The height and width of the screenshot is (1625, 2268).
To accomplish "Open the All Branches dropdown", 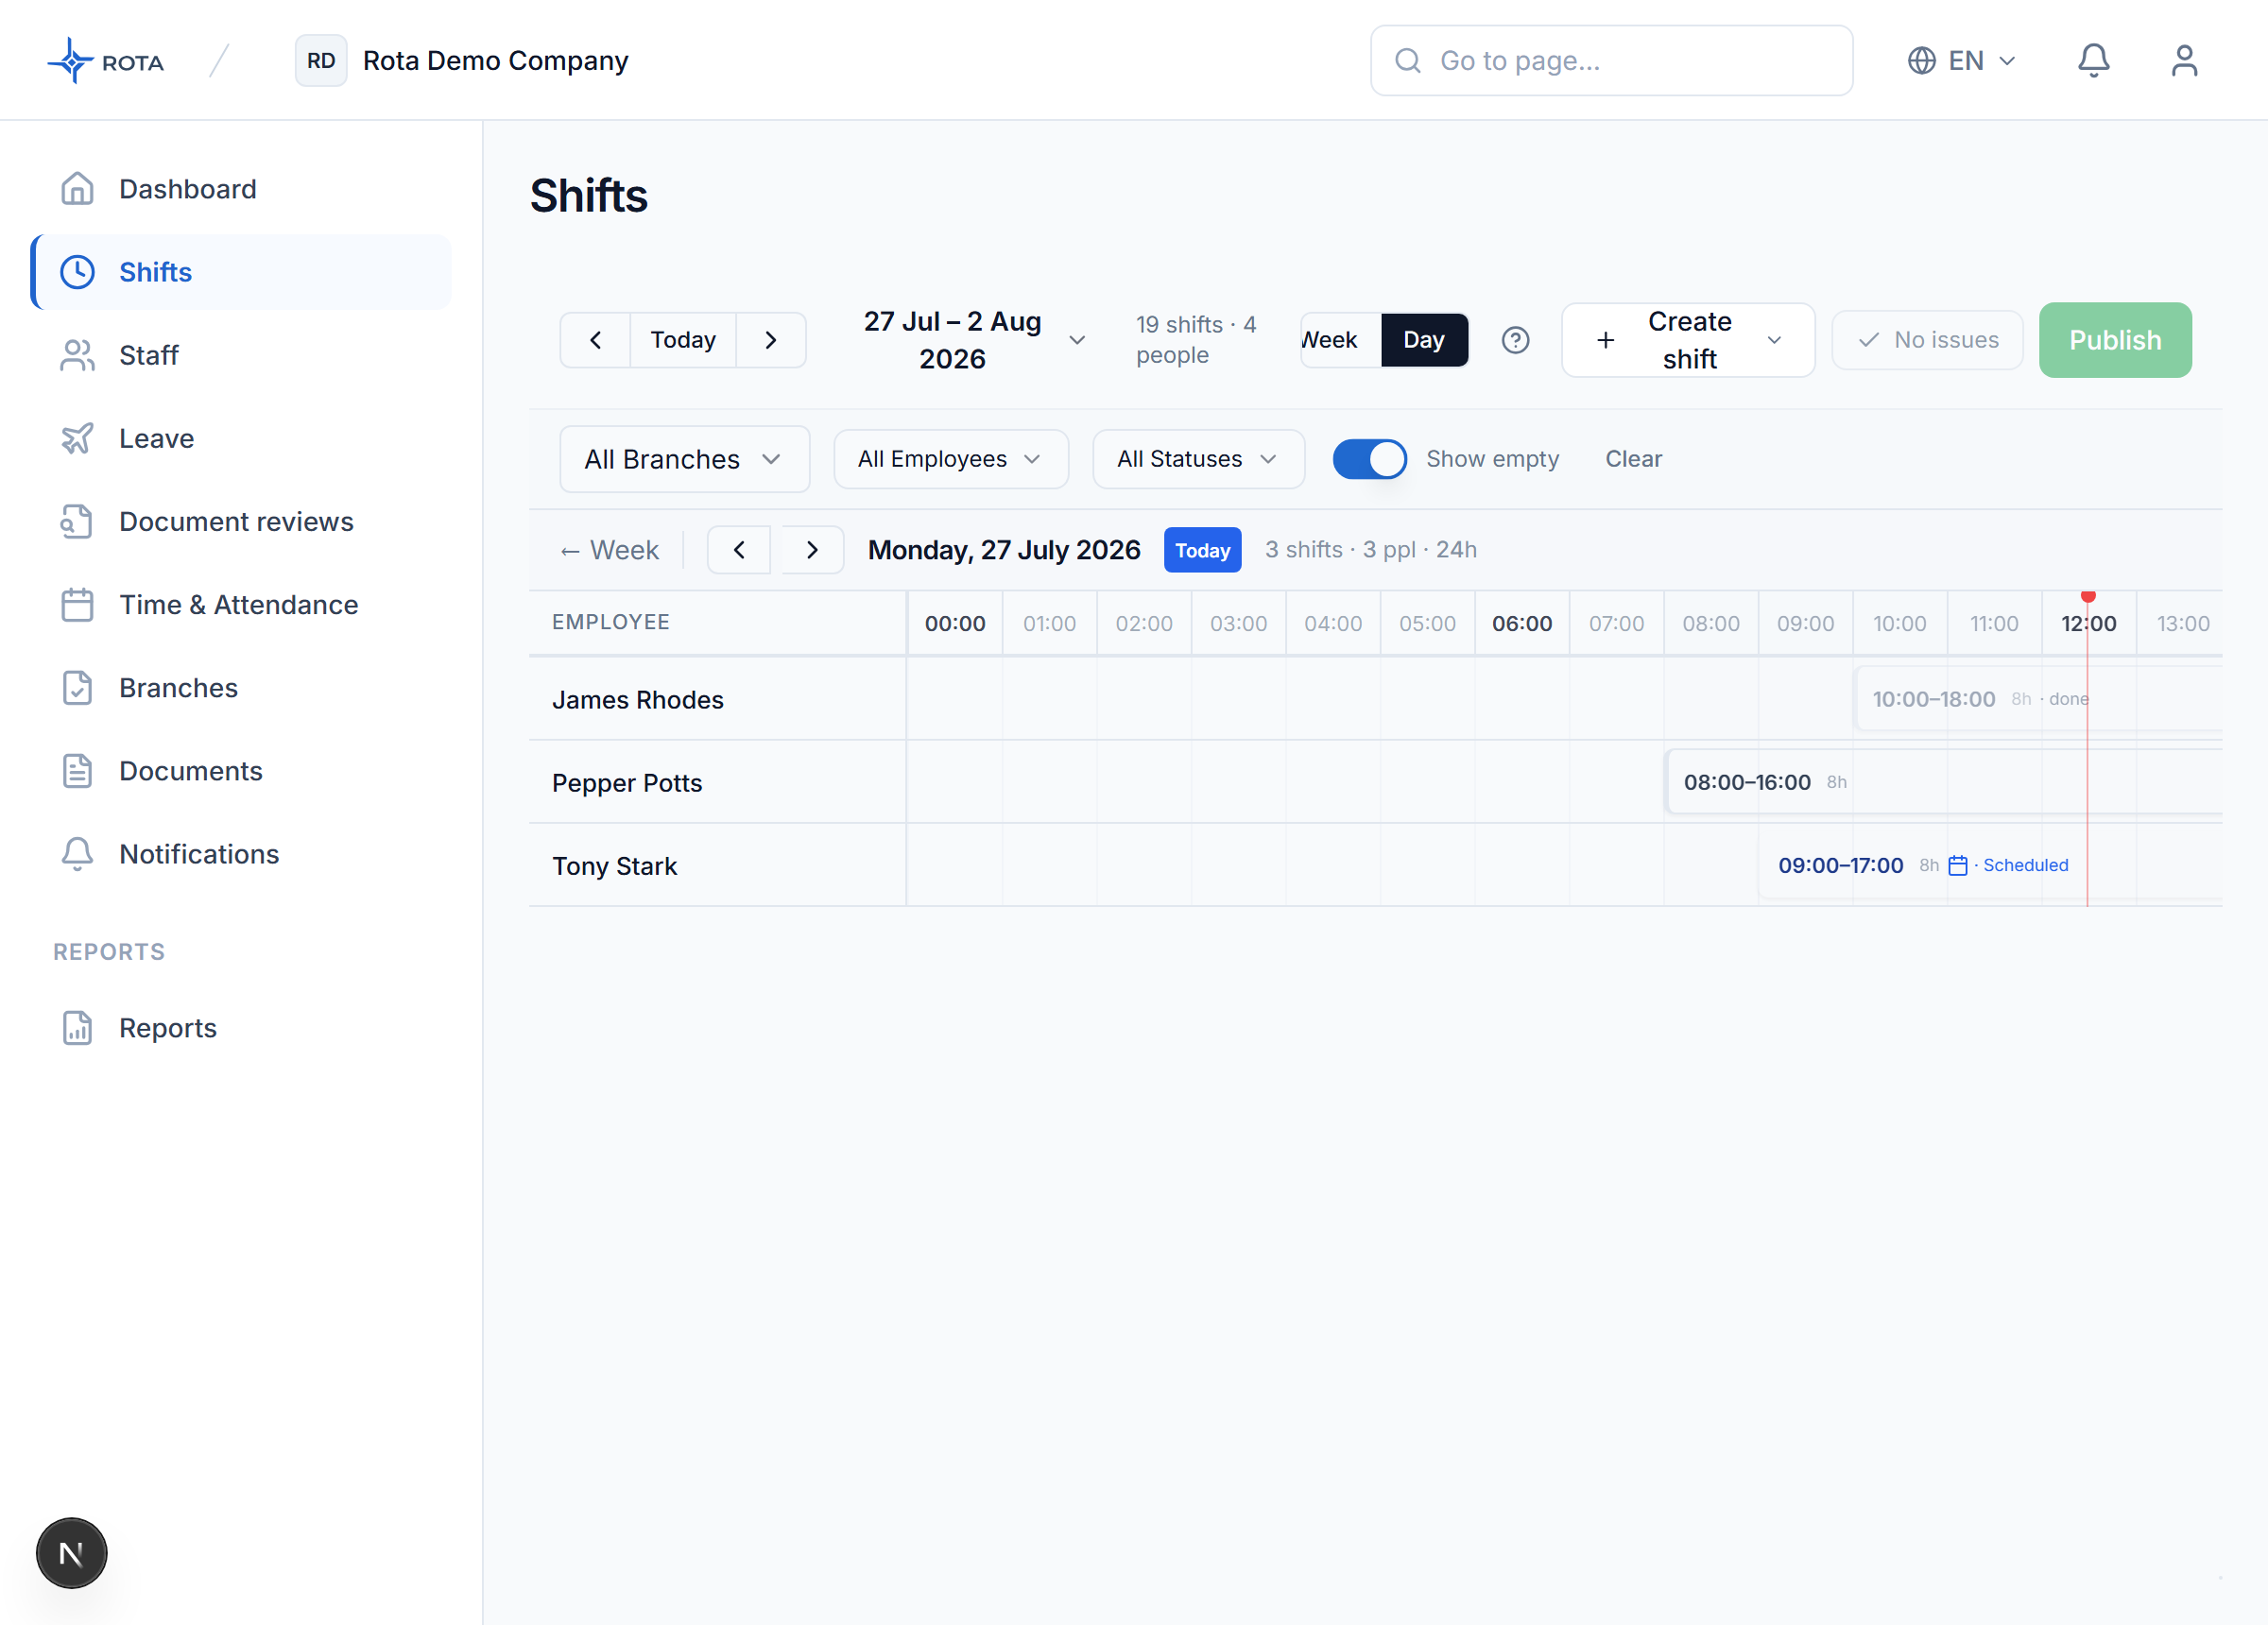I will coord(684,459).
